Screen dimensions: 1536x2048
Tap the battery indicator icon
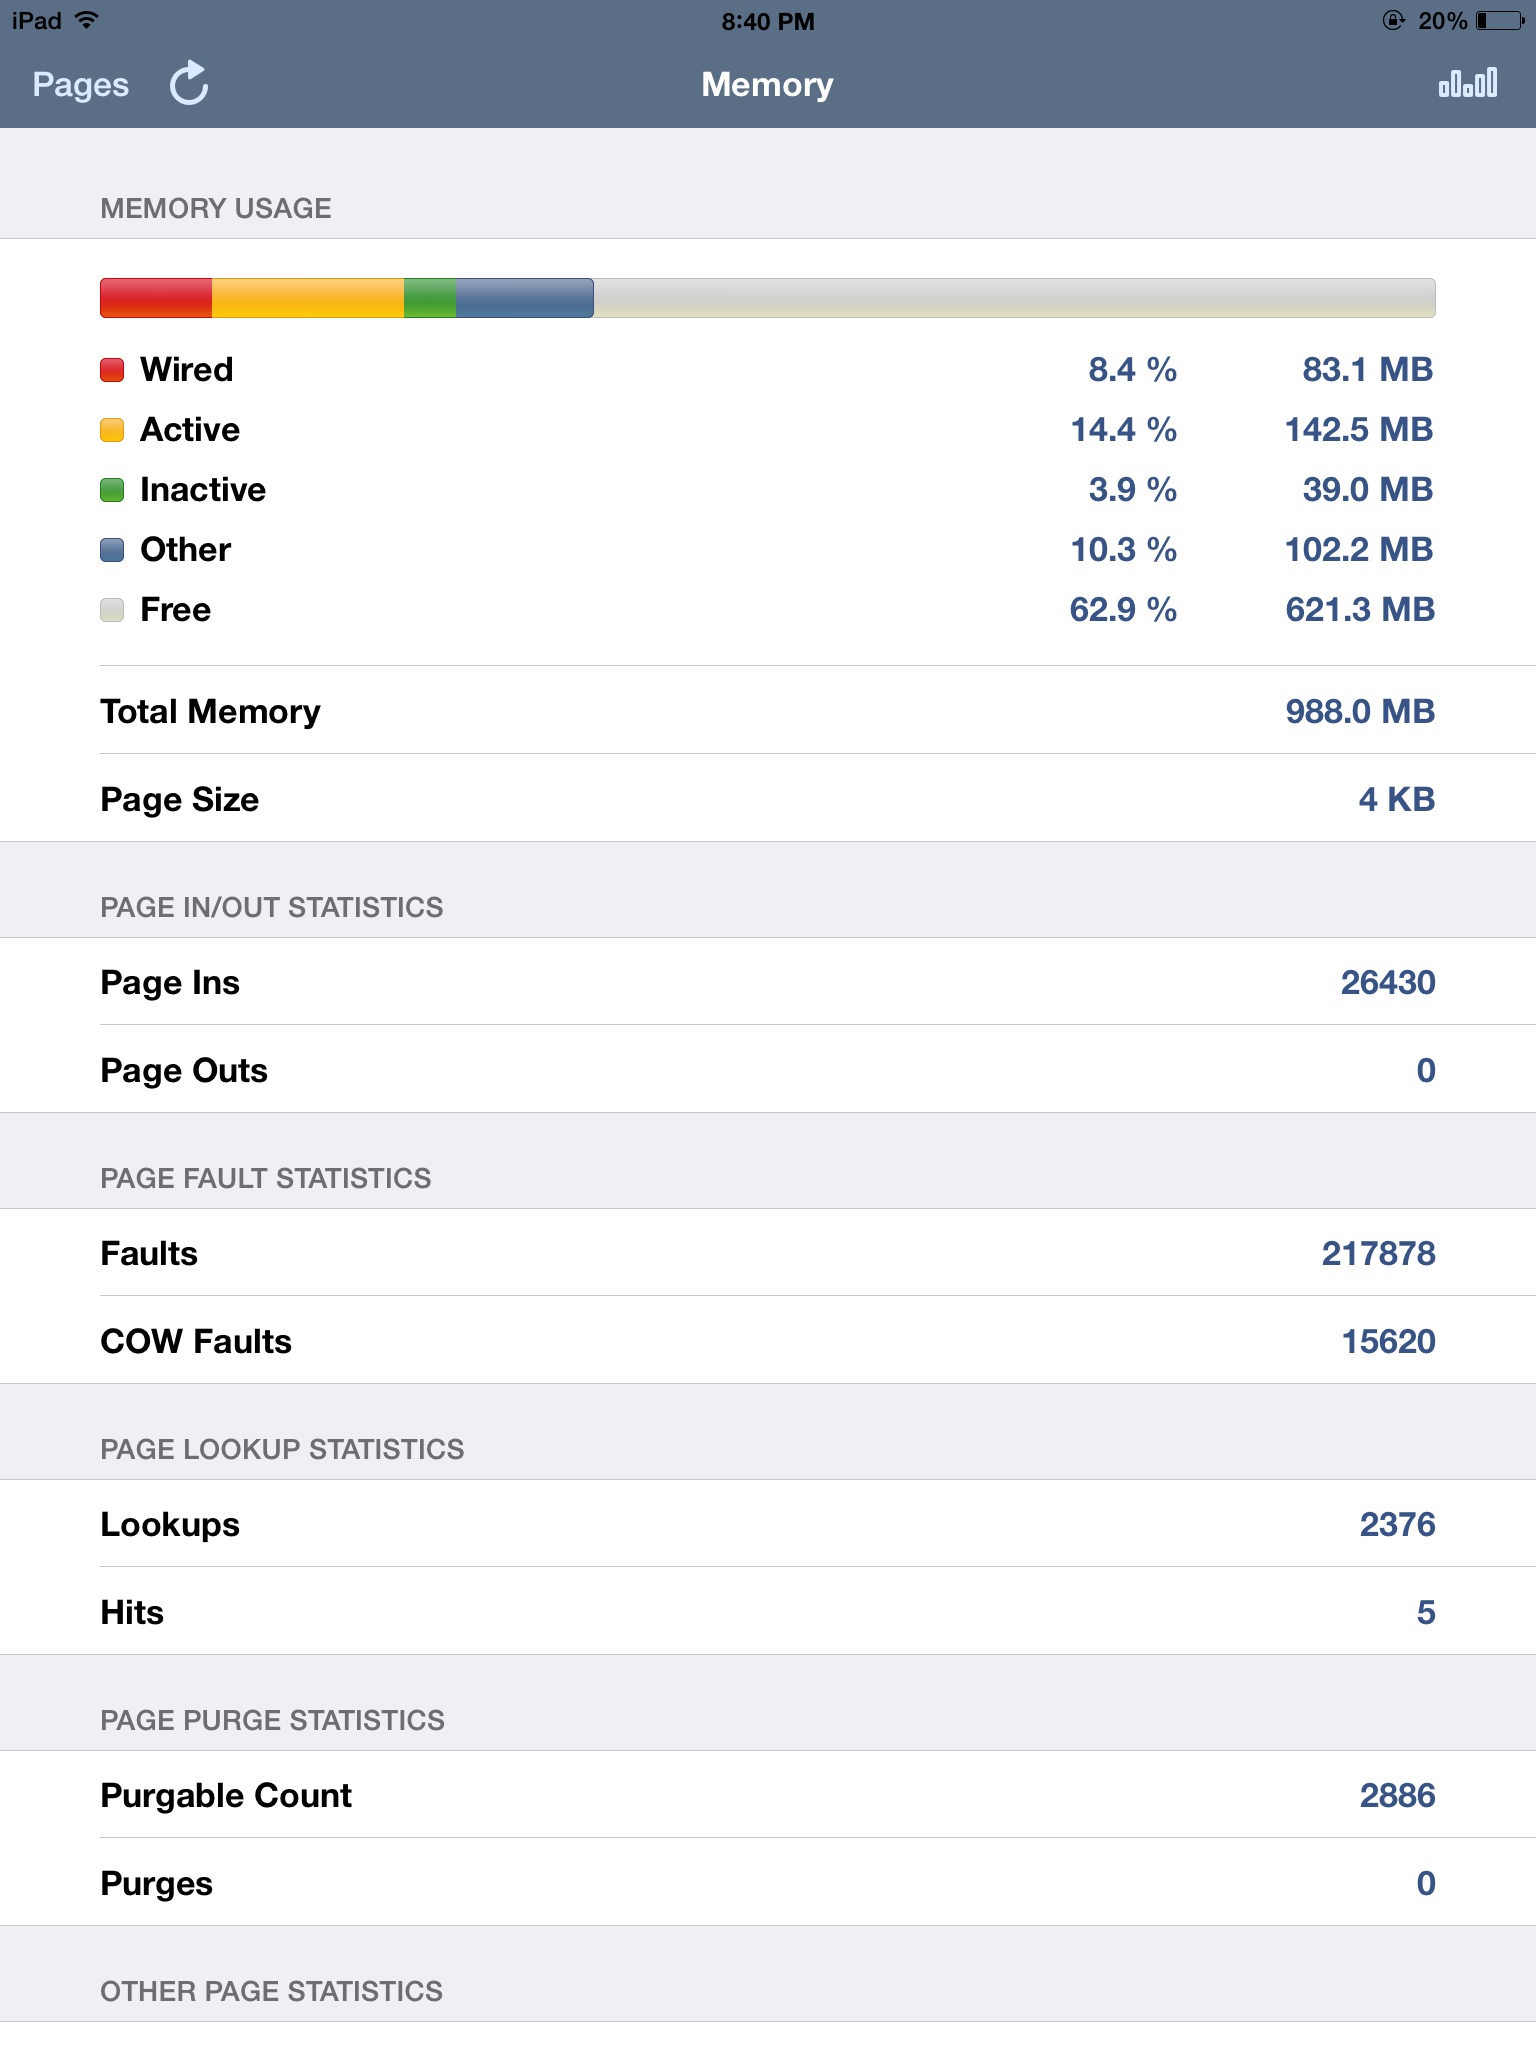pos(1500,21)
